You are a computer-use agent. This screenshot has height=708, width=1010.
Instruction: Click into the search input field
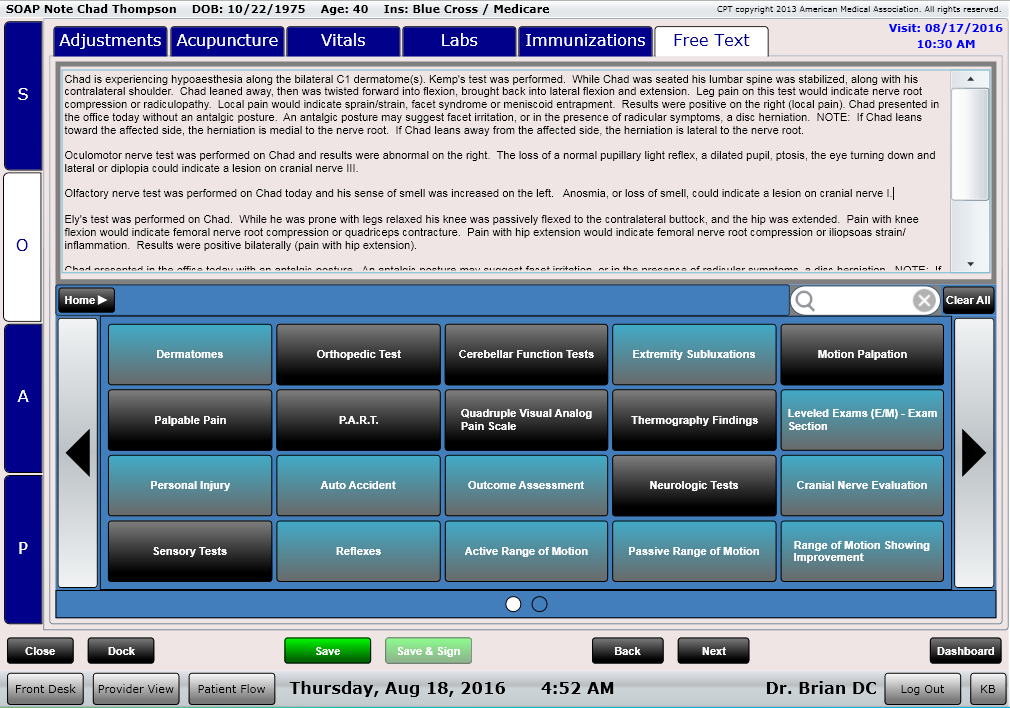863,300
